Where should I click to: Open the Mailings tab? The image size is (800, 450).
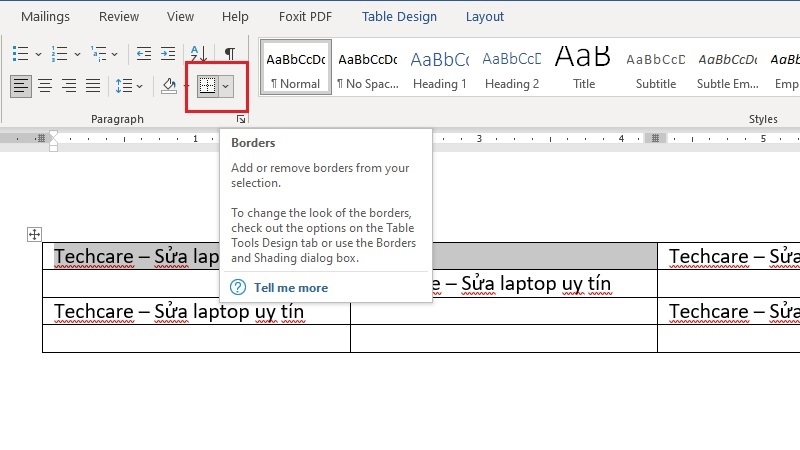(x=45, y=16)
